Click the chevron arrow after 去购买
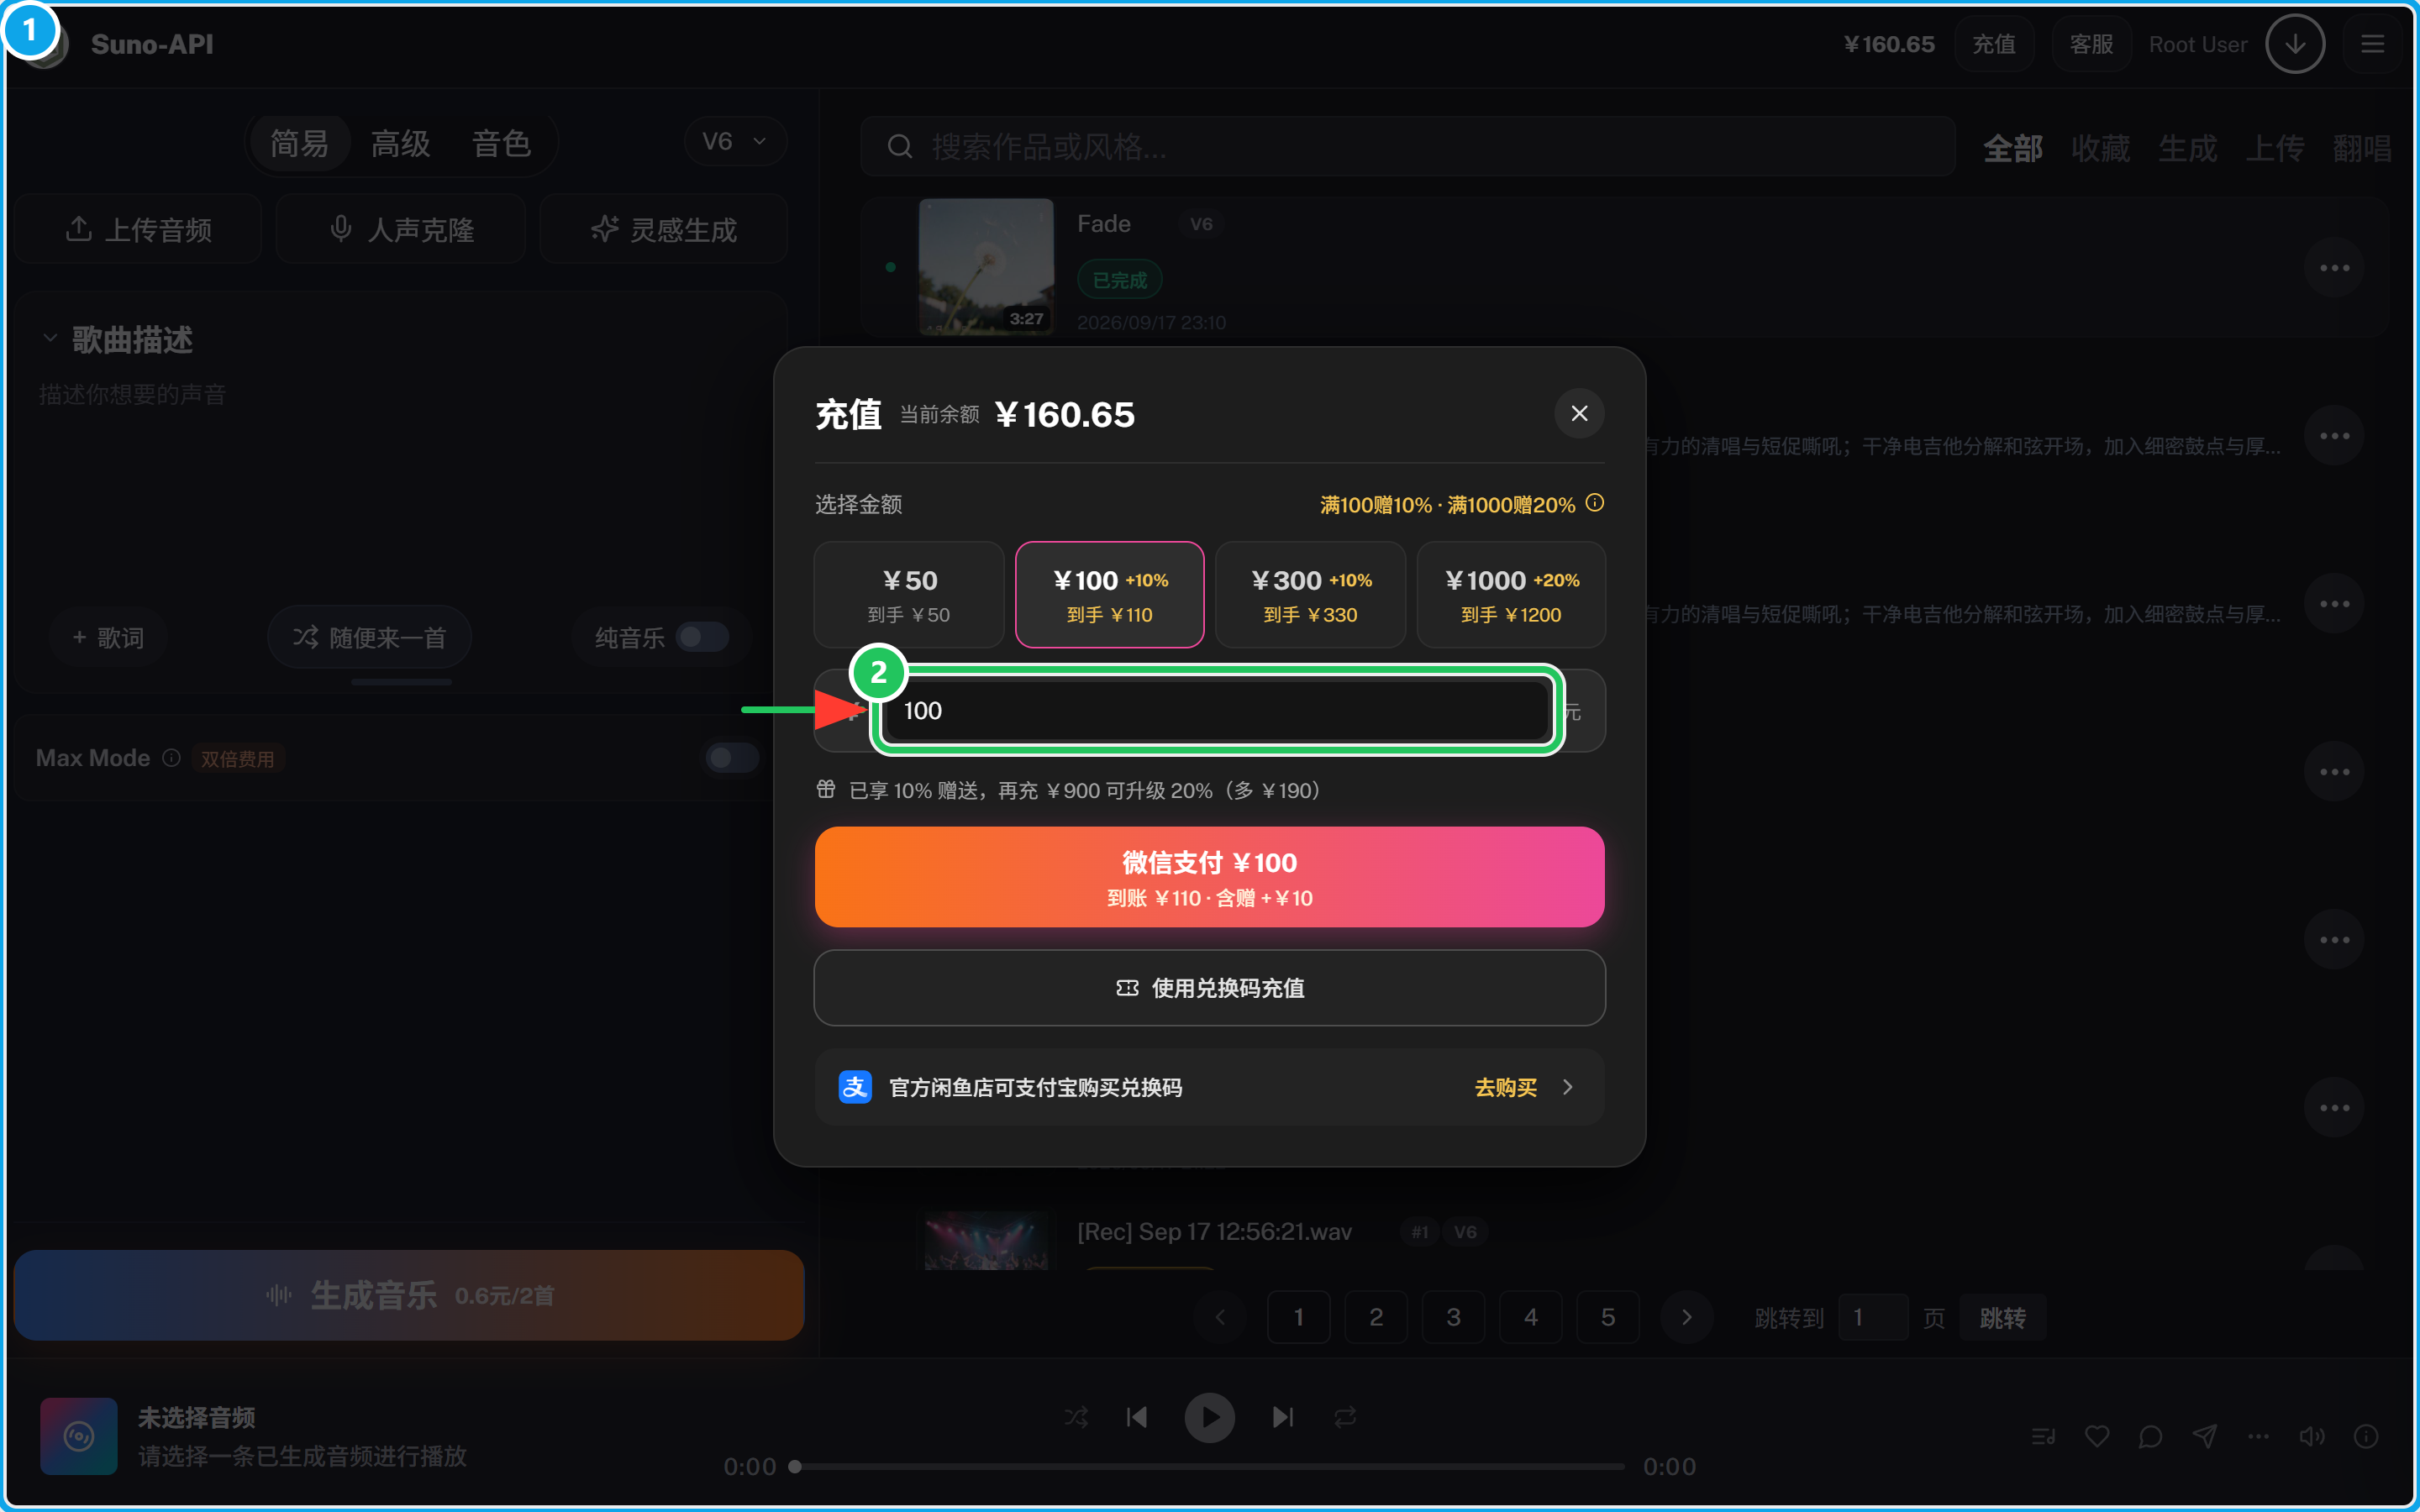 [1568, 1088]
